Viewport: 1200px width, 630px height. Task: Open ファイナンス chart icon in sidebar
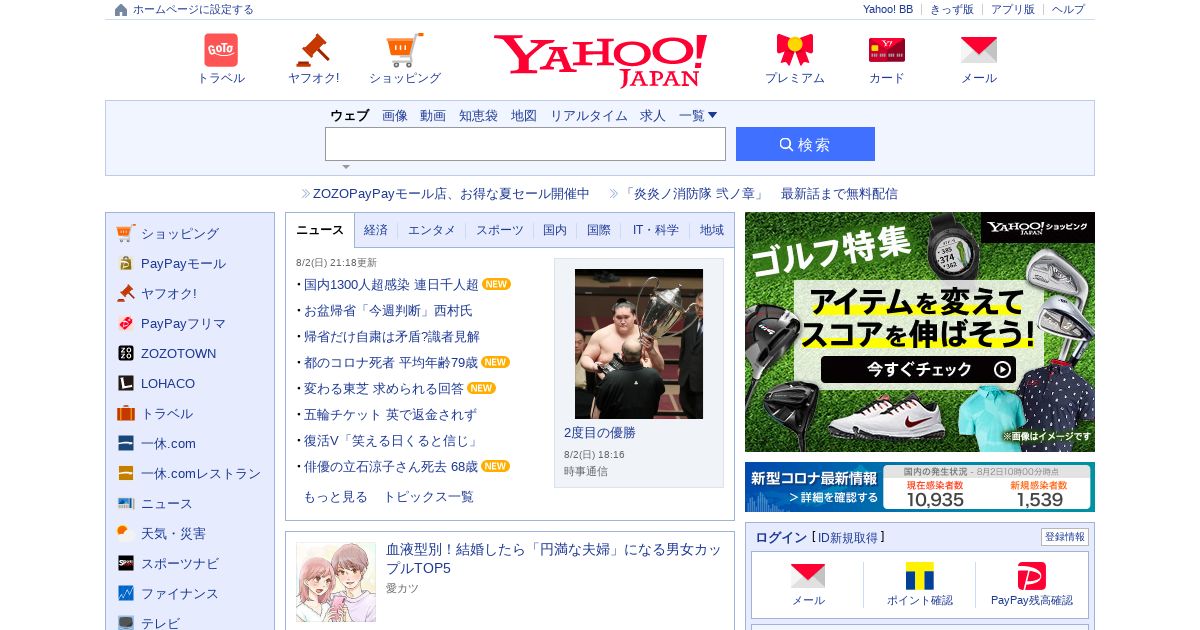pyautogui.click(x=125, y=593)
